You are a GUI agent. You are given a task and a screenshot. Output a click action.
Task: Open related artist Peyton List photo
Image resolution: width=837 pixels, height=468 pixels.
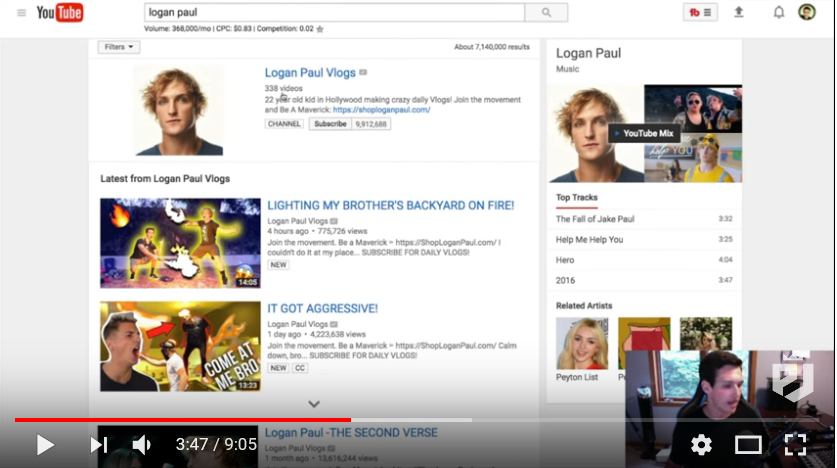[x=582, y=343]
